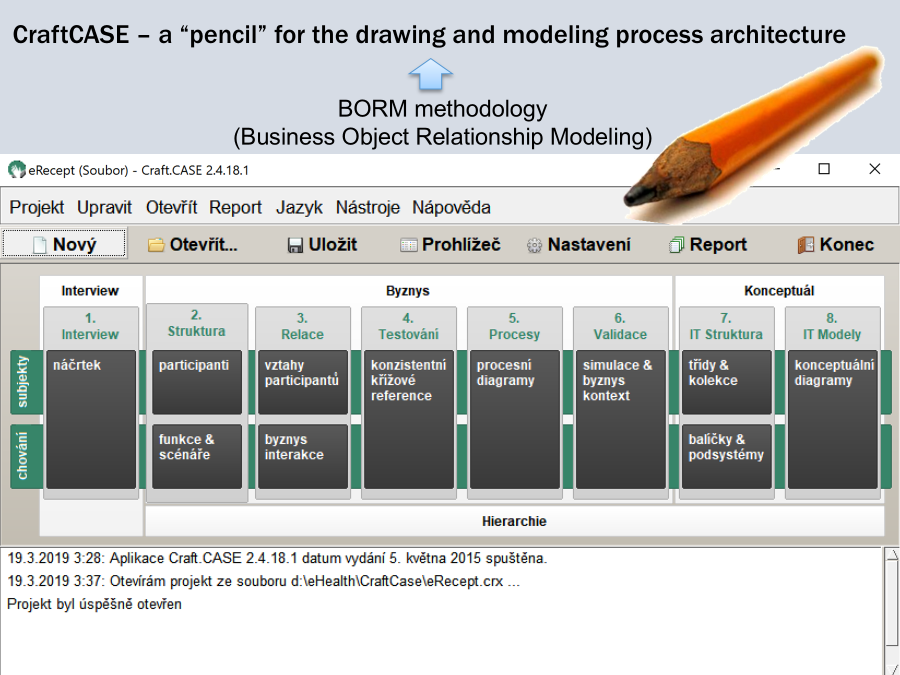Open the participanti tile
Screen dimensions: 900x675
click(x=196, y=381)
